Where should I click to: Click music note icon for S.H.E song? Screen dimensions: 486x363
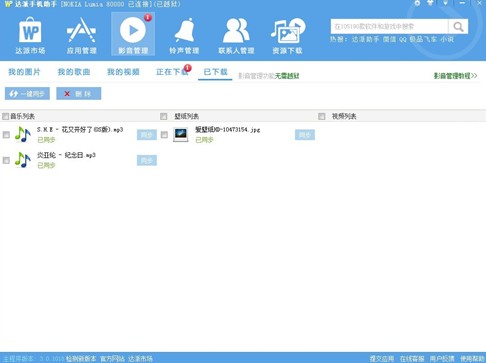pyautogui.click(x=23, y=135)
